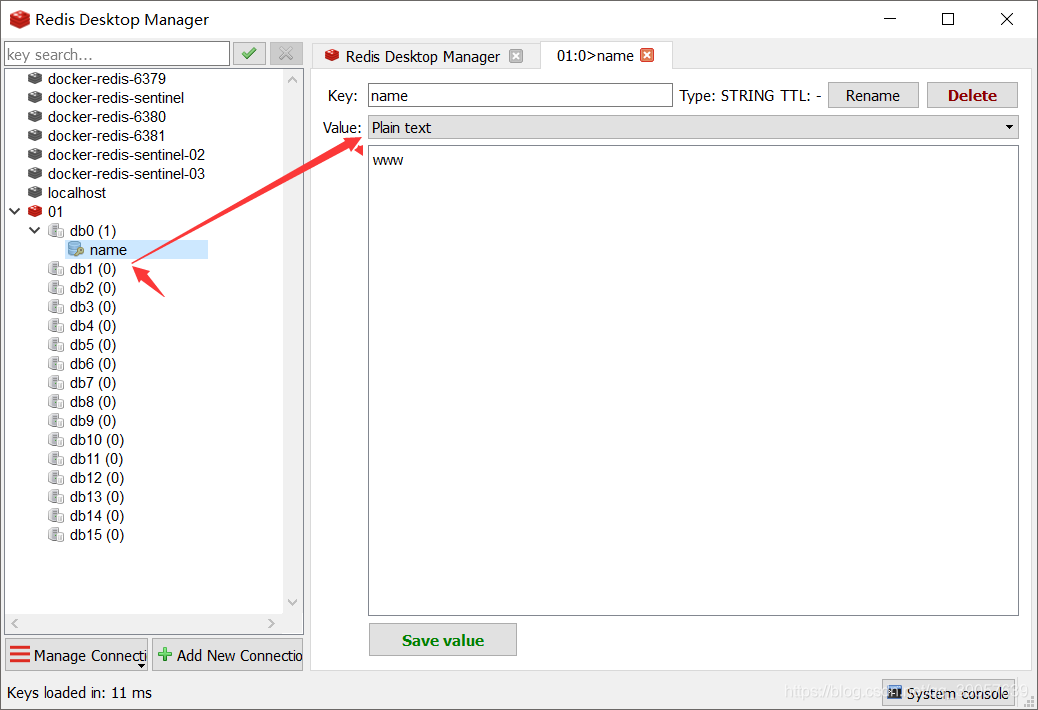The image size is (1038, 710).
Task: Click the db4 database icon
Action: pyautogui.click(x=56, y=326)
